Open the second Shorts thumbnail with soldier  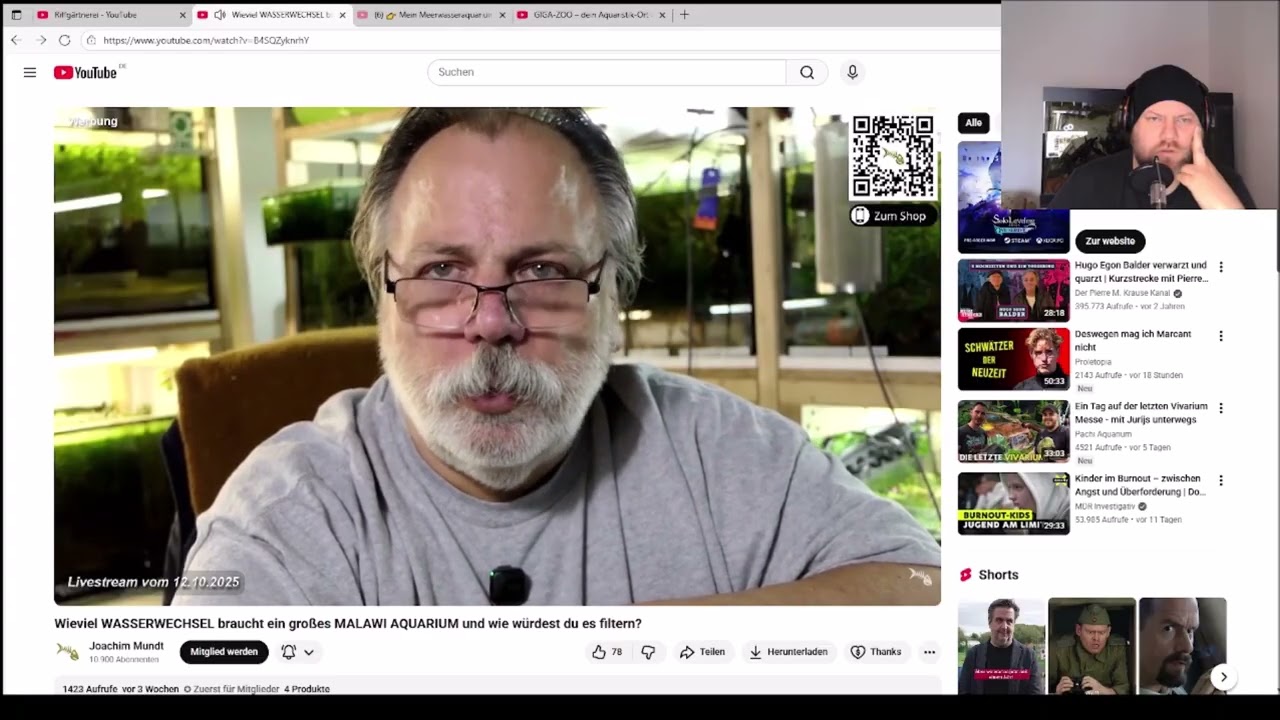point(1092,646)
